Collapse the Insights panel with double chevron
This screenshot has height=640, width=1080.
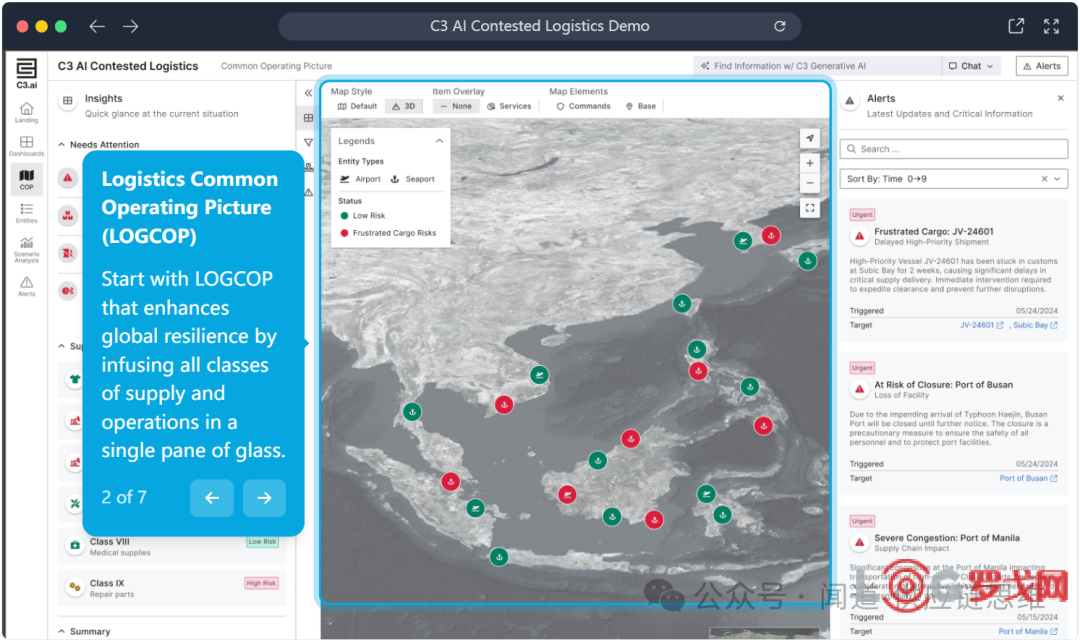point(308,93)
